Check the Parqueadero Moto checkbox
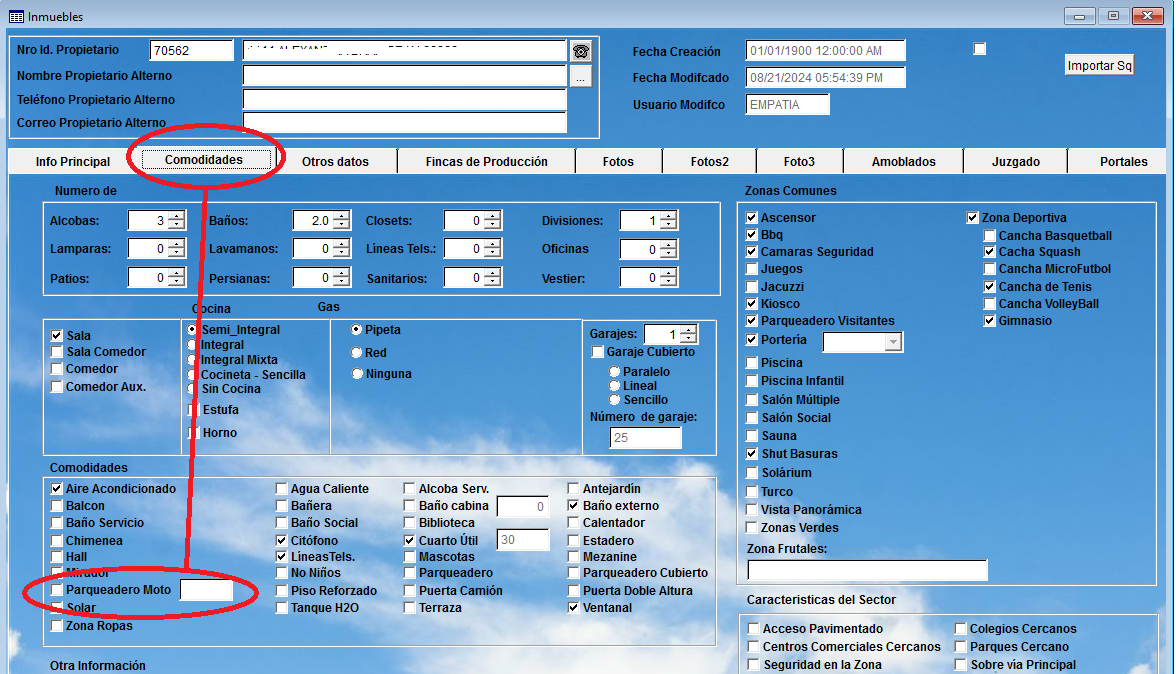 coord(56,590)
